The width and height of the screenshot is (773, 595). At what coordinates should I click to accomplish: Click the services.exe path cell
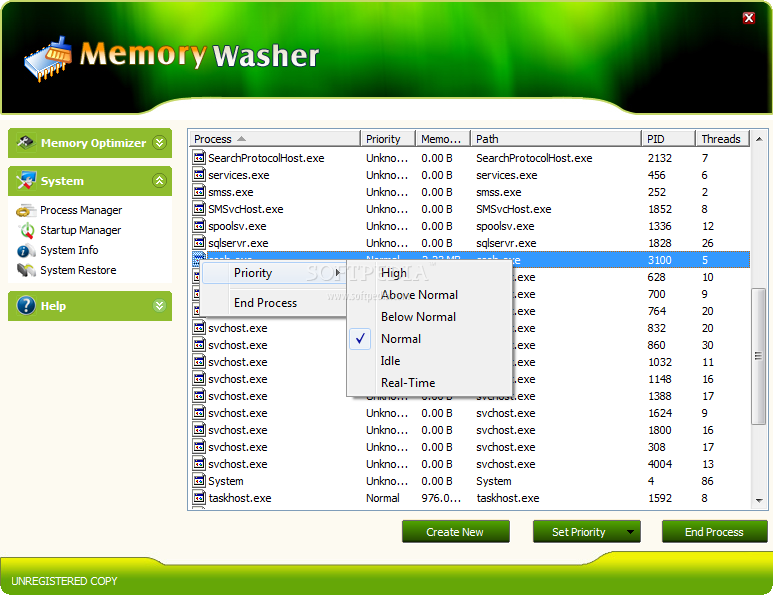pos(507,175)
